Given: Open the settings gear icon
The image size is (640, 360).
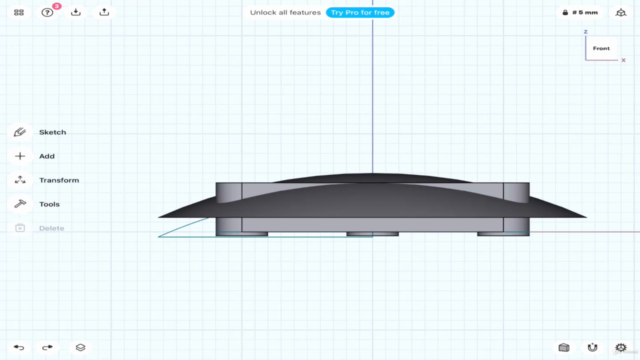Looking at the screenshot, I should point(621,347).
